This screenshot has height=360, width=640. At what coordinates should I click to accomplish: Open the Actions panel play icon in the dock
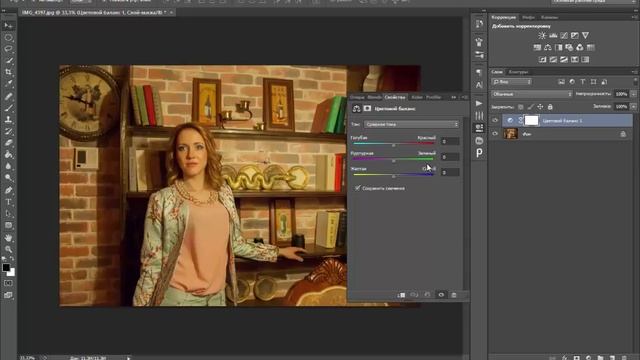(479, 103)
